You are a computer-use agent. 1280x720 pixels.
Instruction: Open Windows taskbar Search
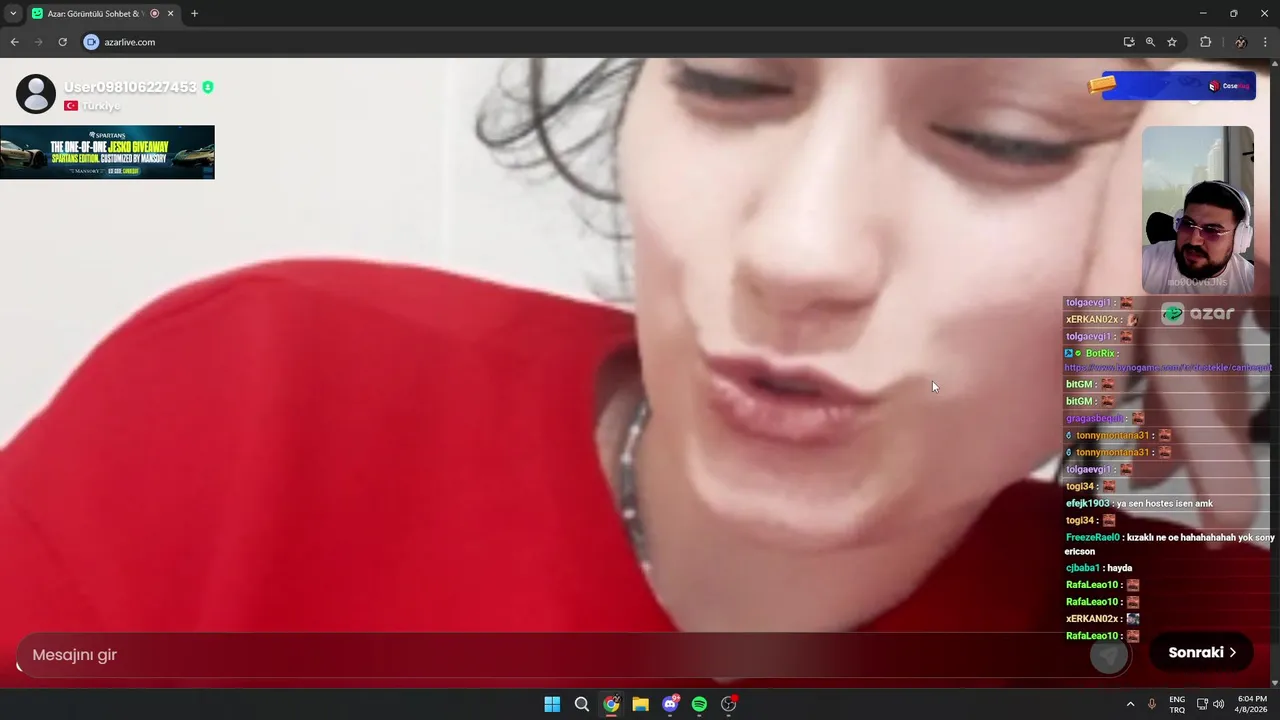(x=581, y=704)
